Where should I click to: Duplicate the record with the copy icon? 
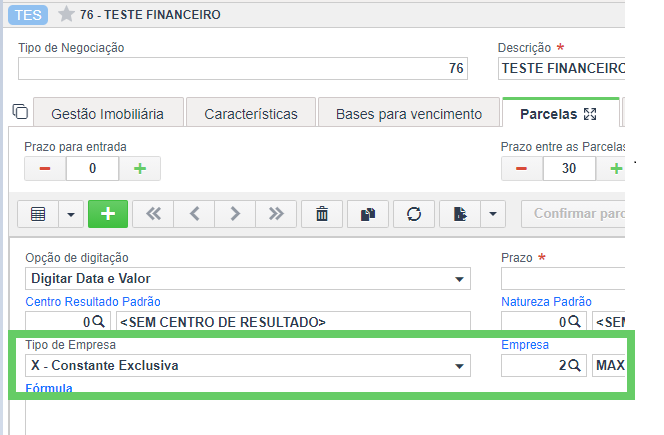(368, 213)
